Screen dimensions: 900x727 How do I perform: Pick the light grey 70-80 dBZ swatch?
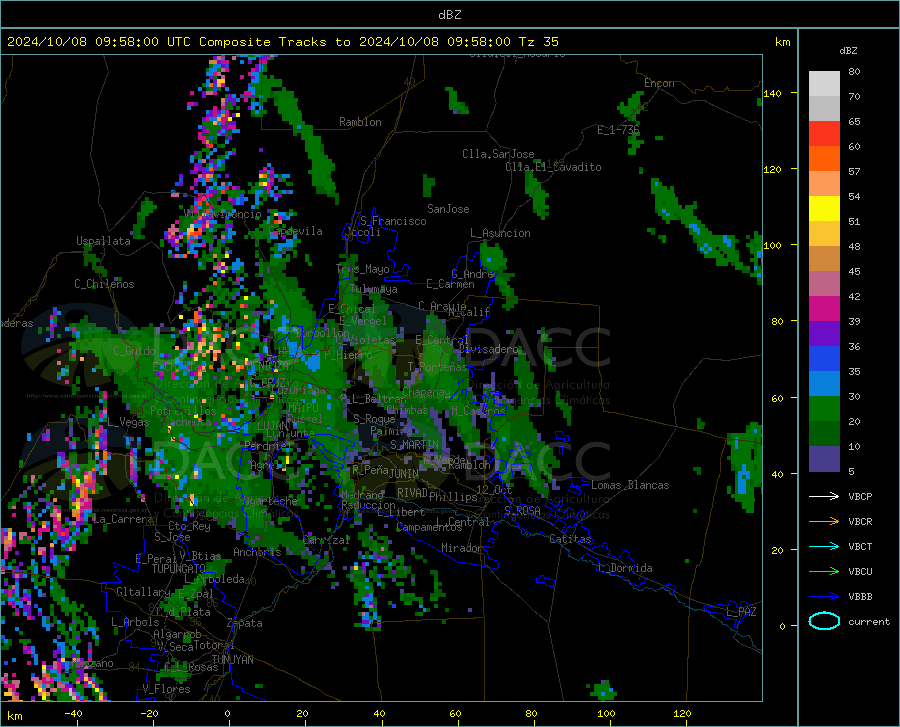click(x=824, y=83)
